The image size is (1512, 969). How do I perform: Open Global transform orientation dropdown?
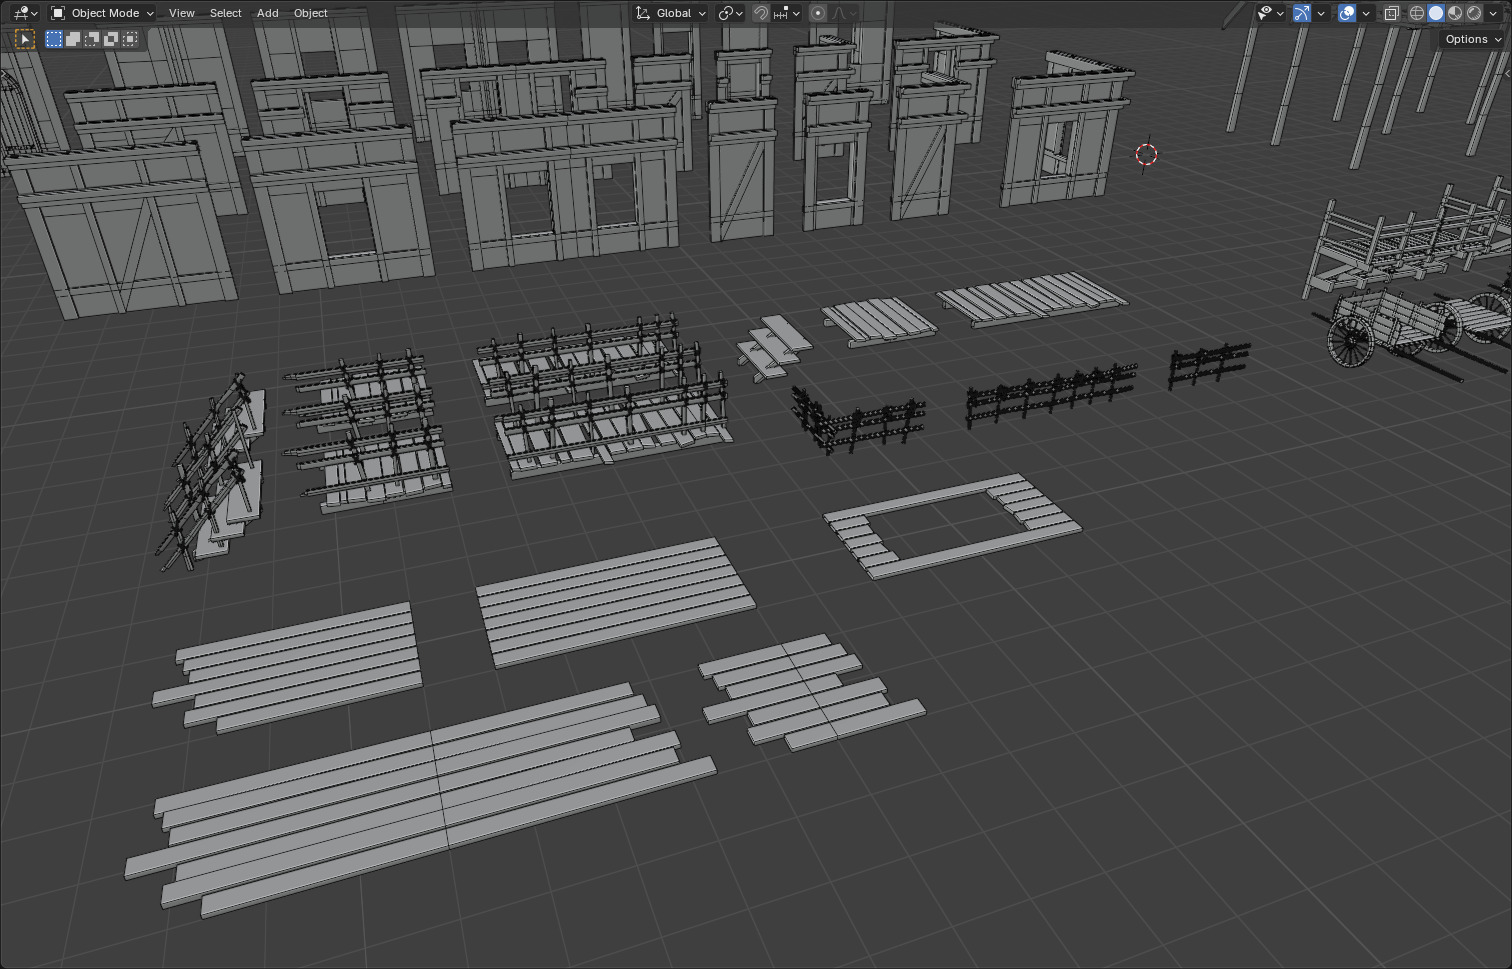[671, 13]
